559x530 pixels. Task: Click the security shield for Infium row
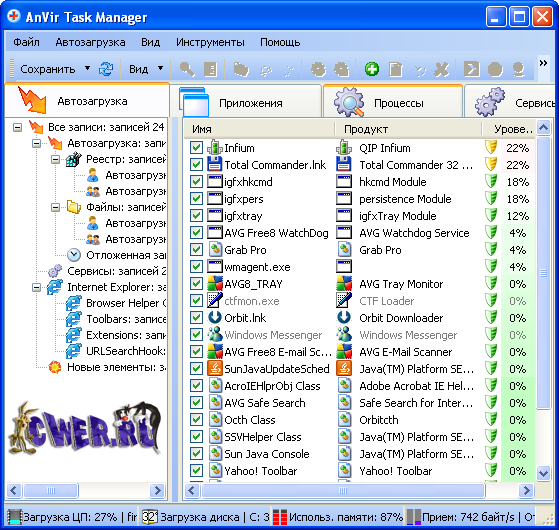491,148
